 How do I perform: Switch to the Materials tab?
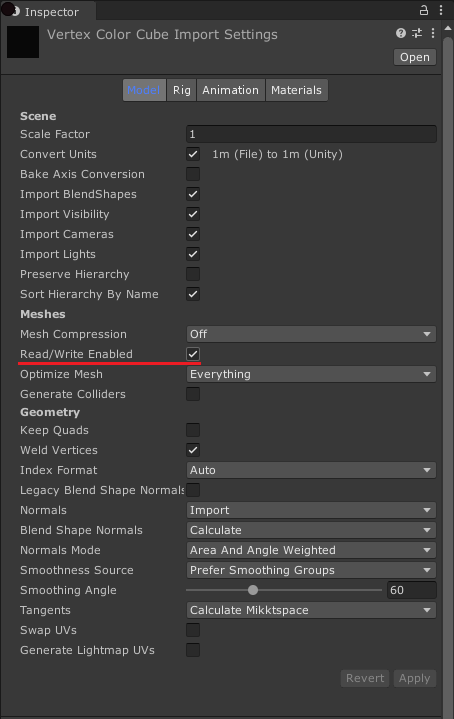296,90
